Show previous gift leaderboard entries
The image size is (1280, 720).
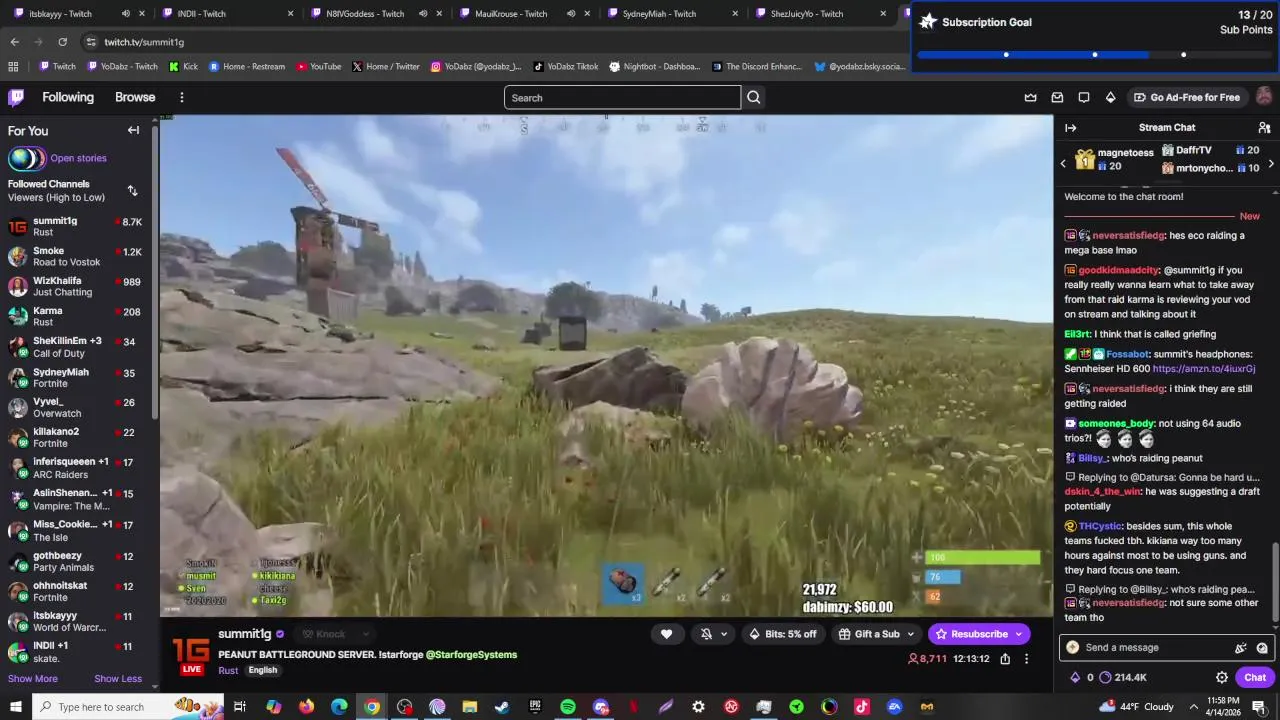[x=1063, y=163]
